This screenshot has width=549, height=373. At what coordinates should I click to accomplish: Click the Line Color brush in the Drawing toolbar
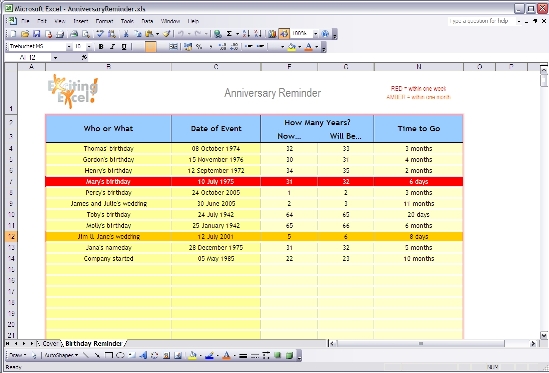(x=209, y=355)
